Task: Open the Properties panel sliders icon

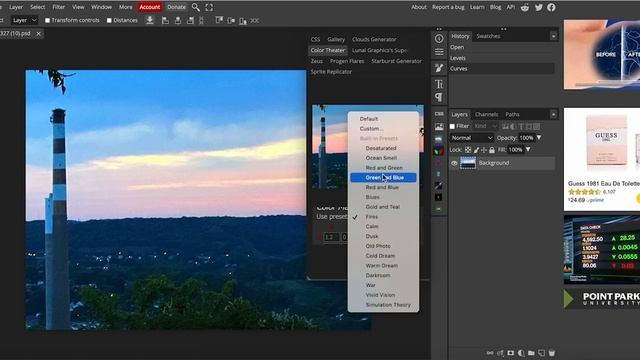Action: pyautogui.click(x=439, y=52)
